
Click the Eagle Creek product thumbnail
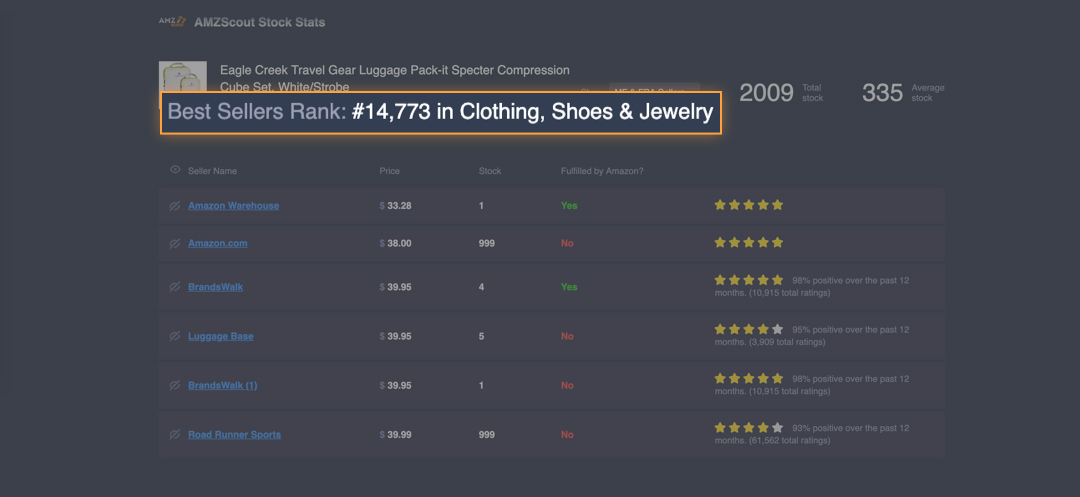(183, 77)
